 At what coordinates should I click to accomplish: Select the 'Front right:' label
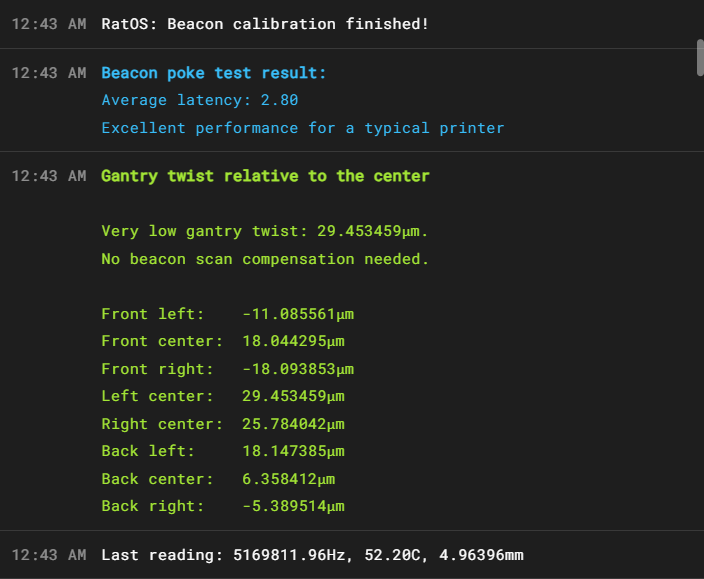(157, 369)
